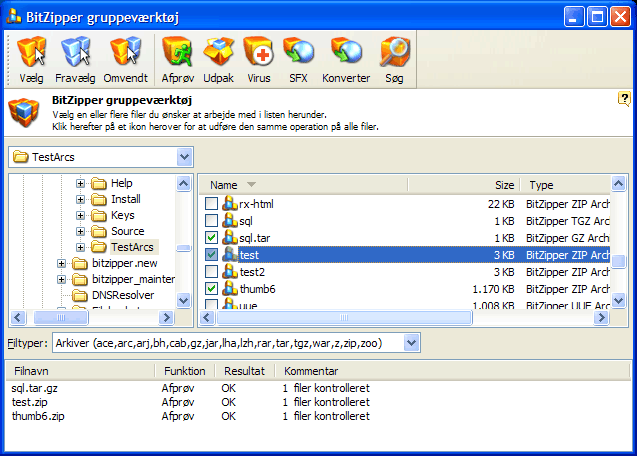The width and height of the screenshot is (637, 456).
Task: Click the Help folder icon in tree
Action: (x=99, y=183)
